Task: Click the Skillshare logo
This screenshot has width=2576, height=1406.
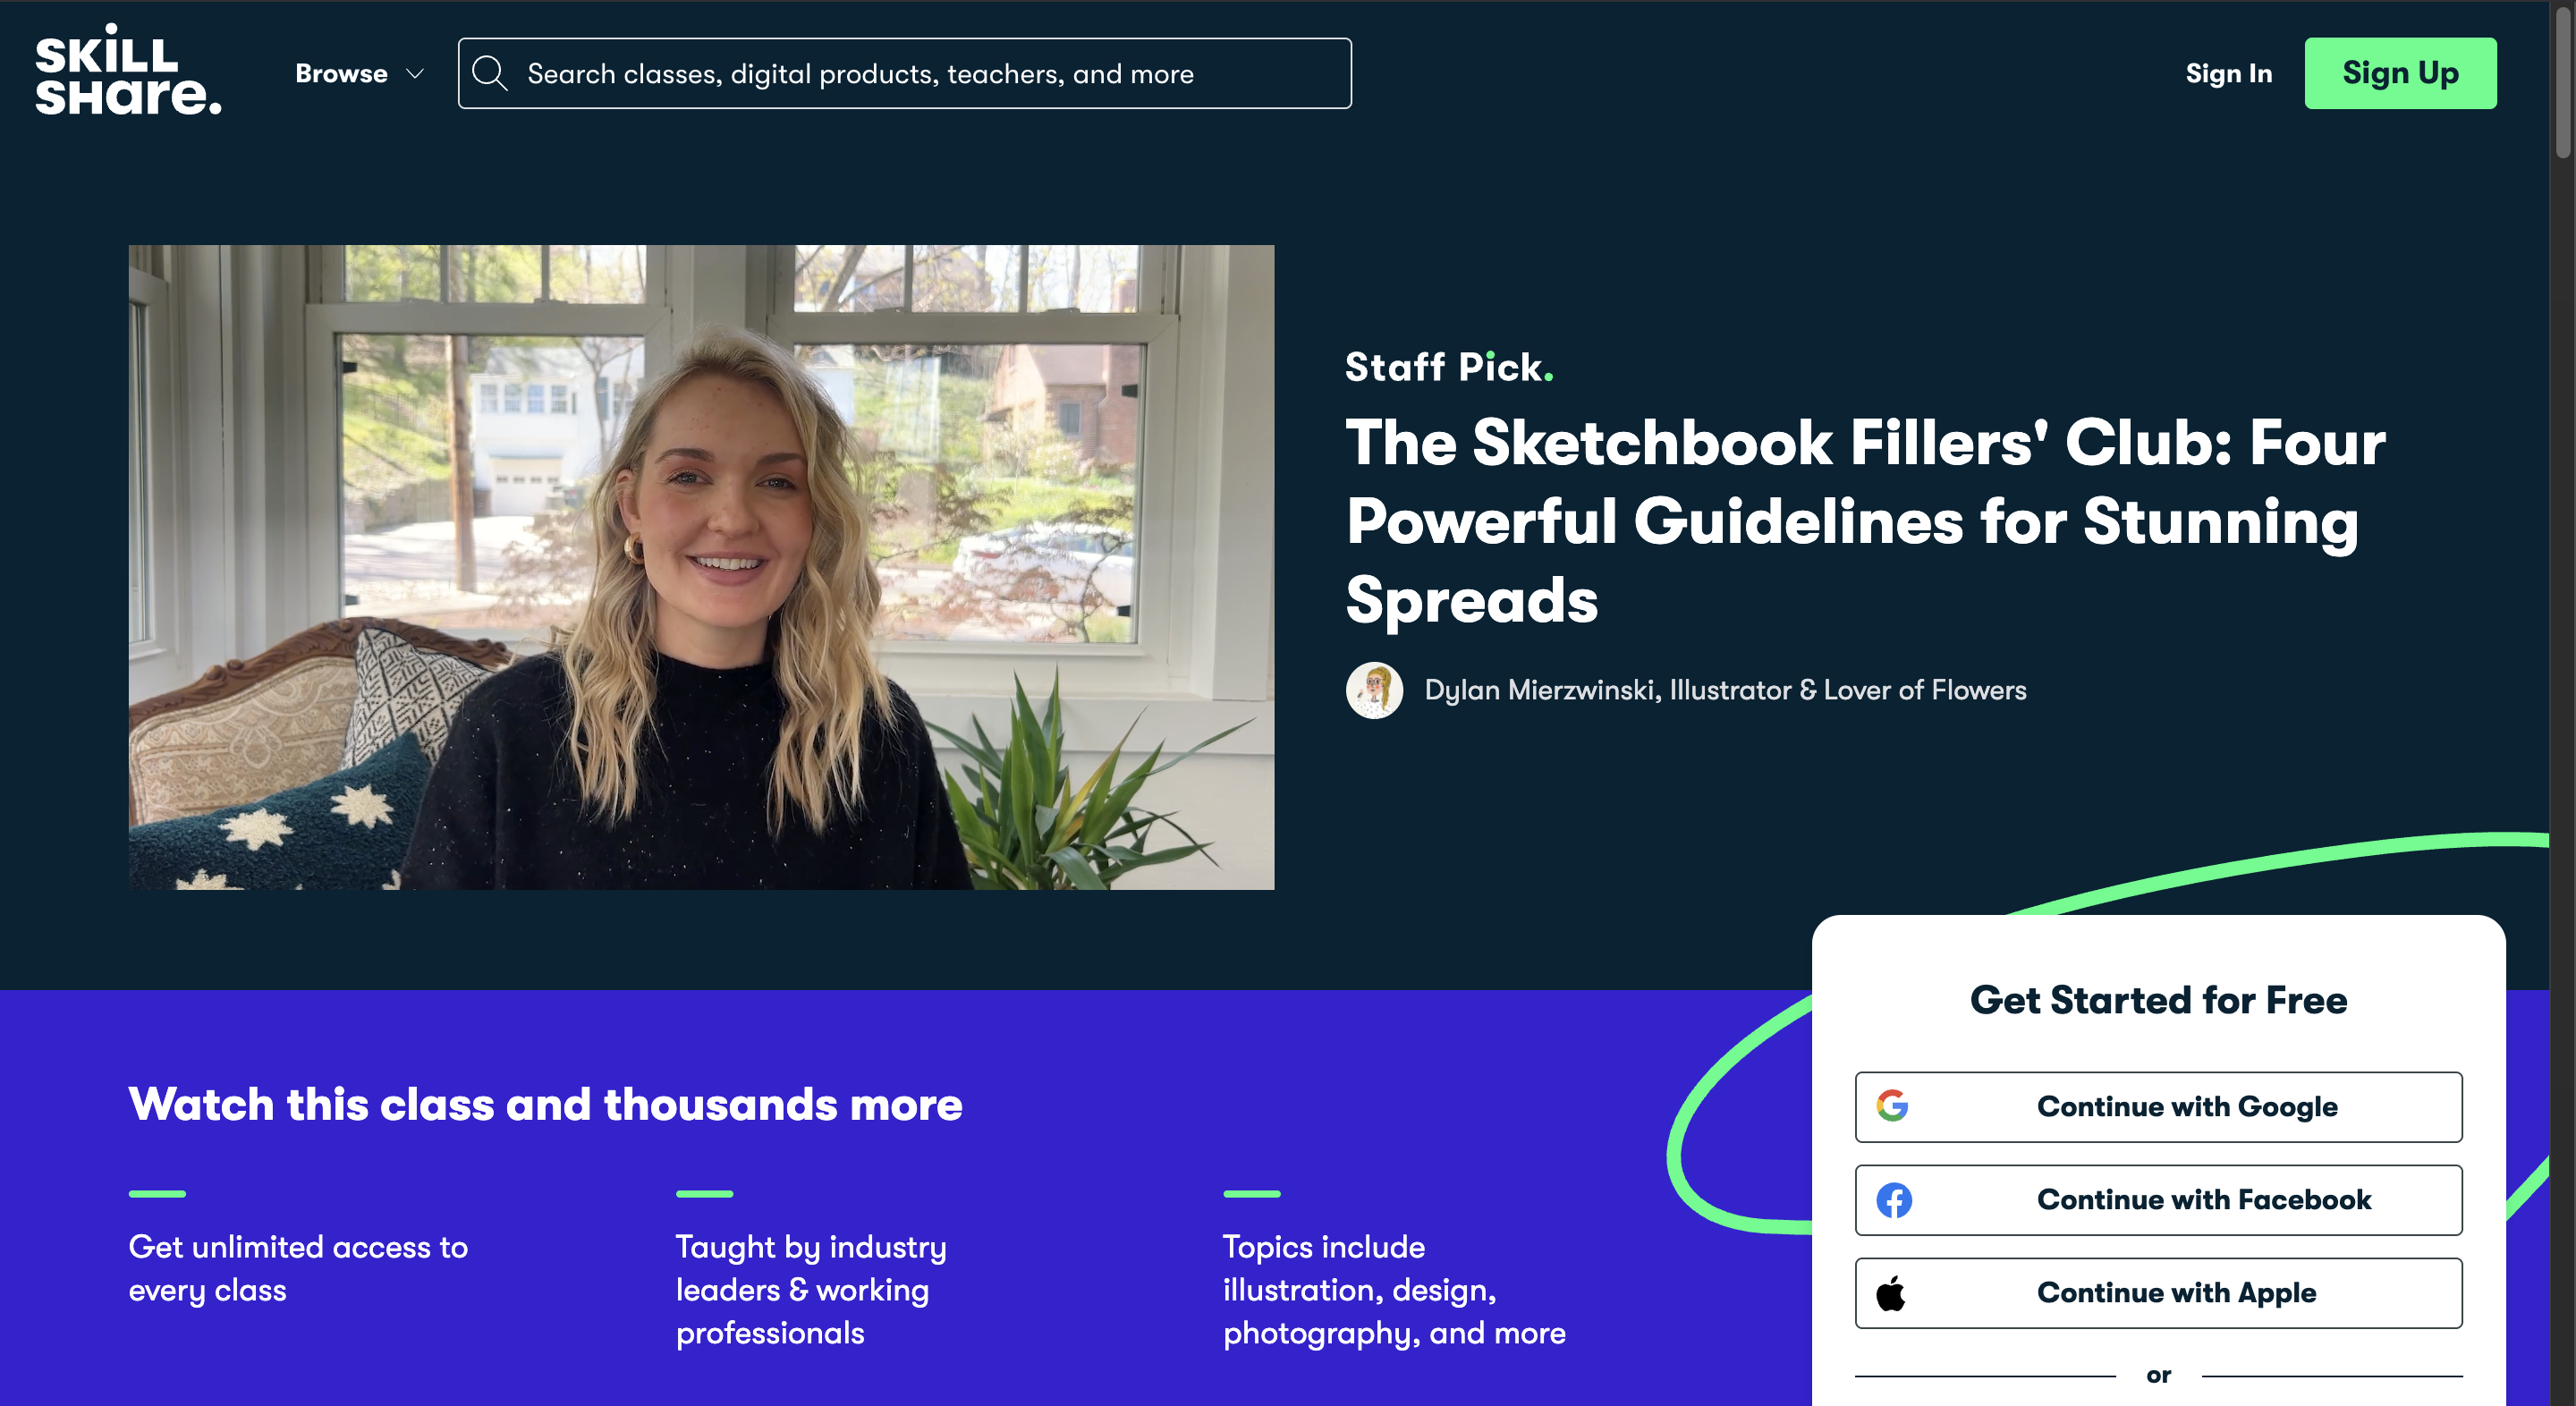Action: (x=128, y=70)
